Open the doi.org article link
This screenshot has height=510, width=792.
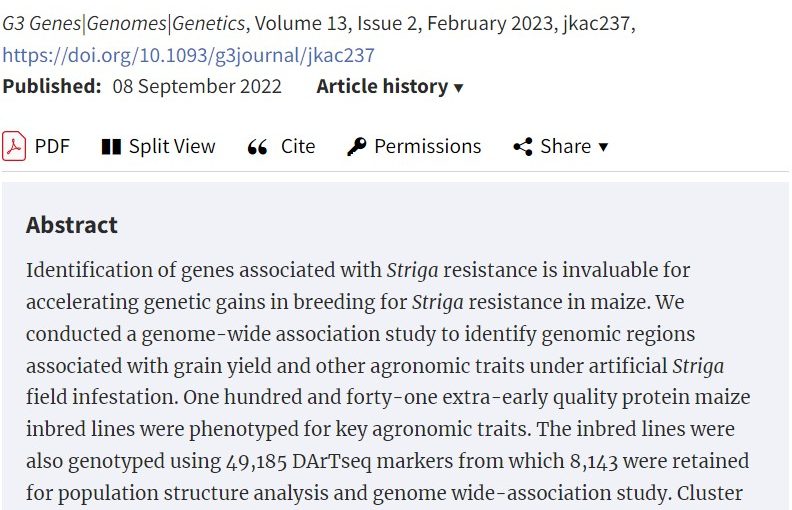[x=189, y=54]
